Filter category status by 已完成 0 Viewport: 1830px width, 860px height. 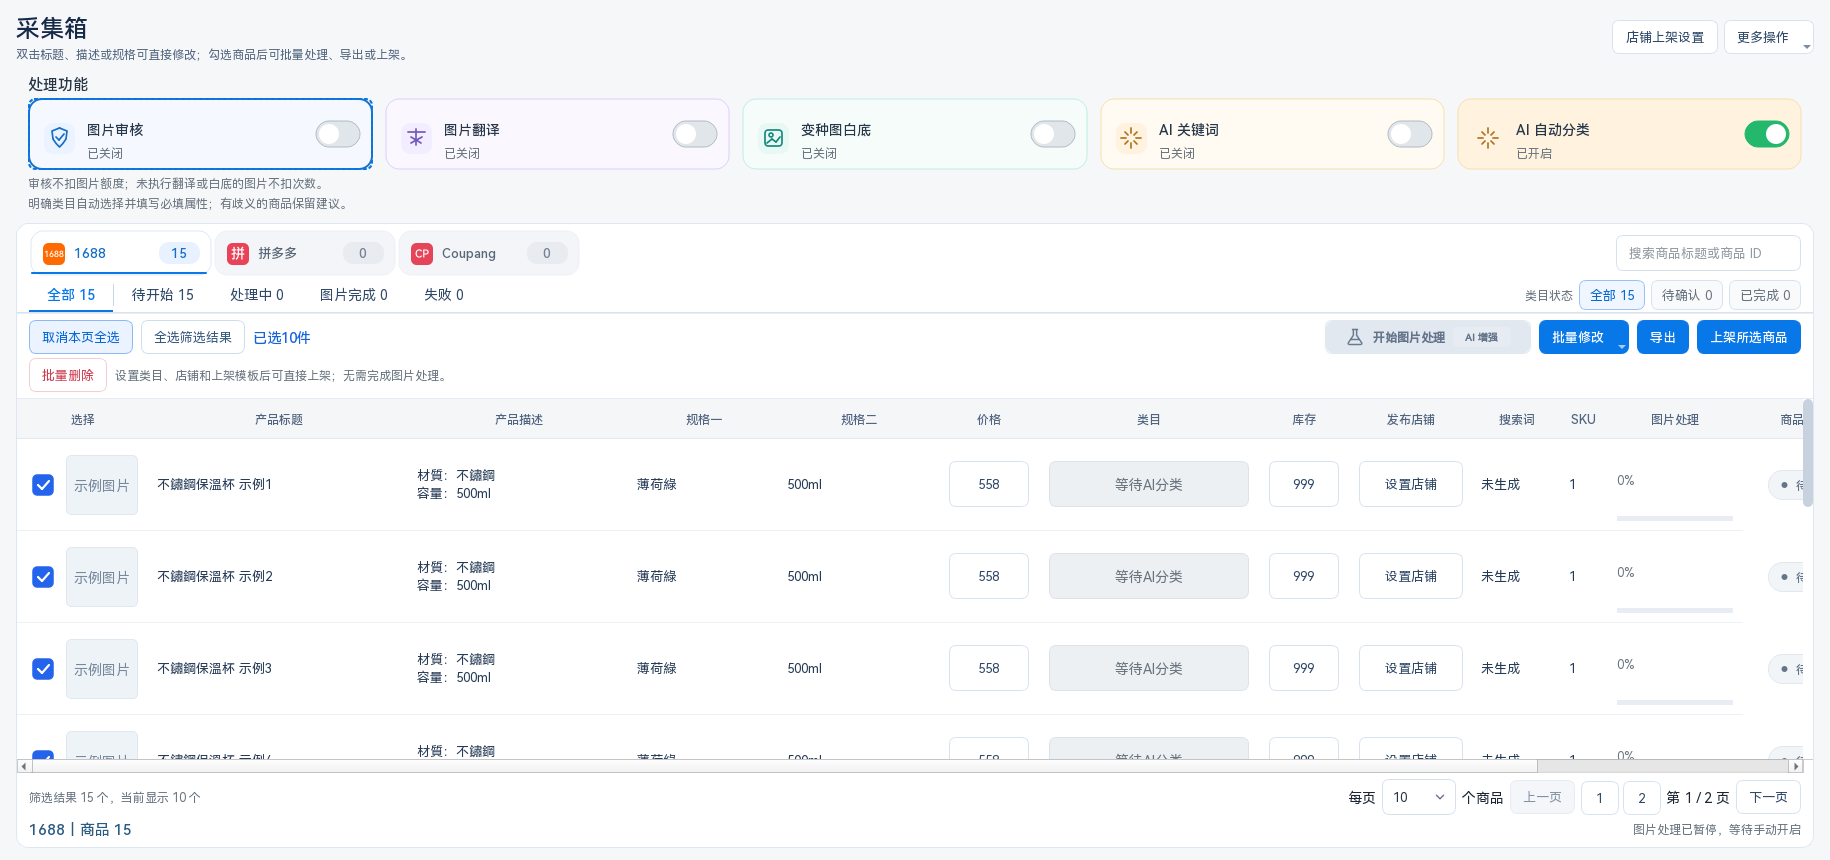point(1765,295)
